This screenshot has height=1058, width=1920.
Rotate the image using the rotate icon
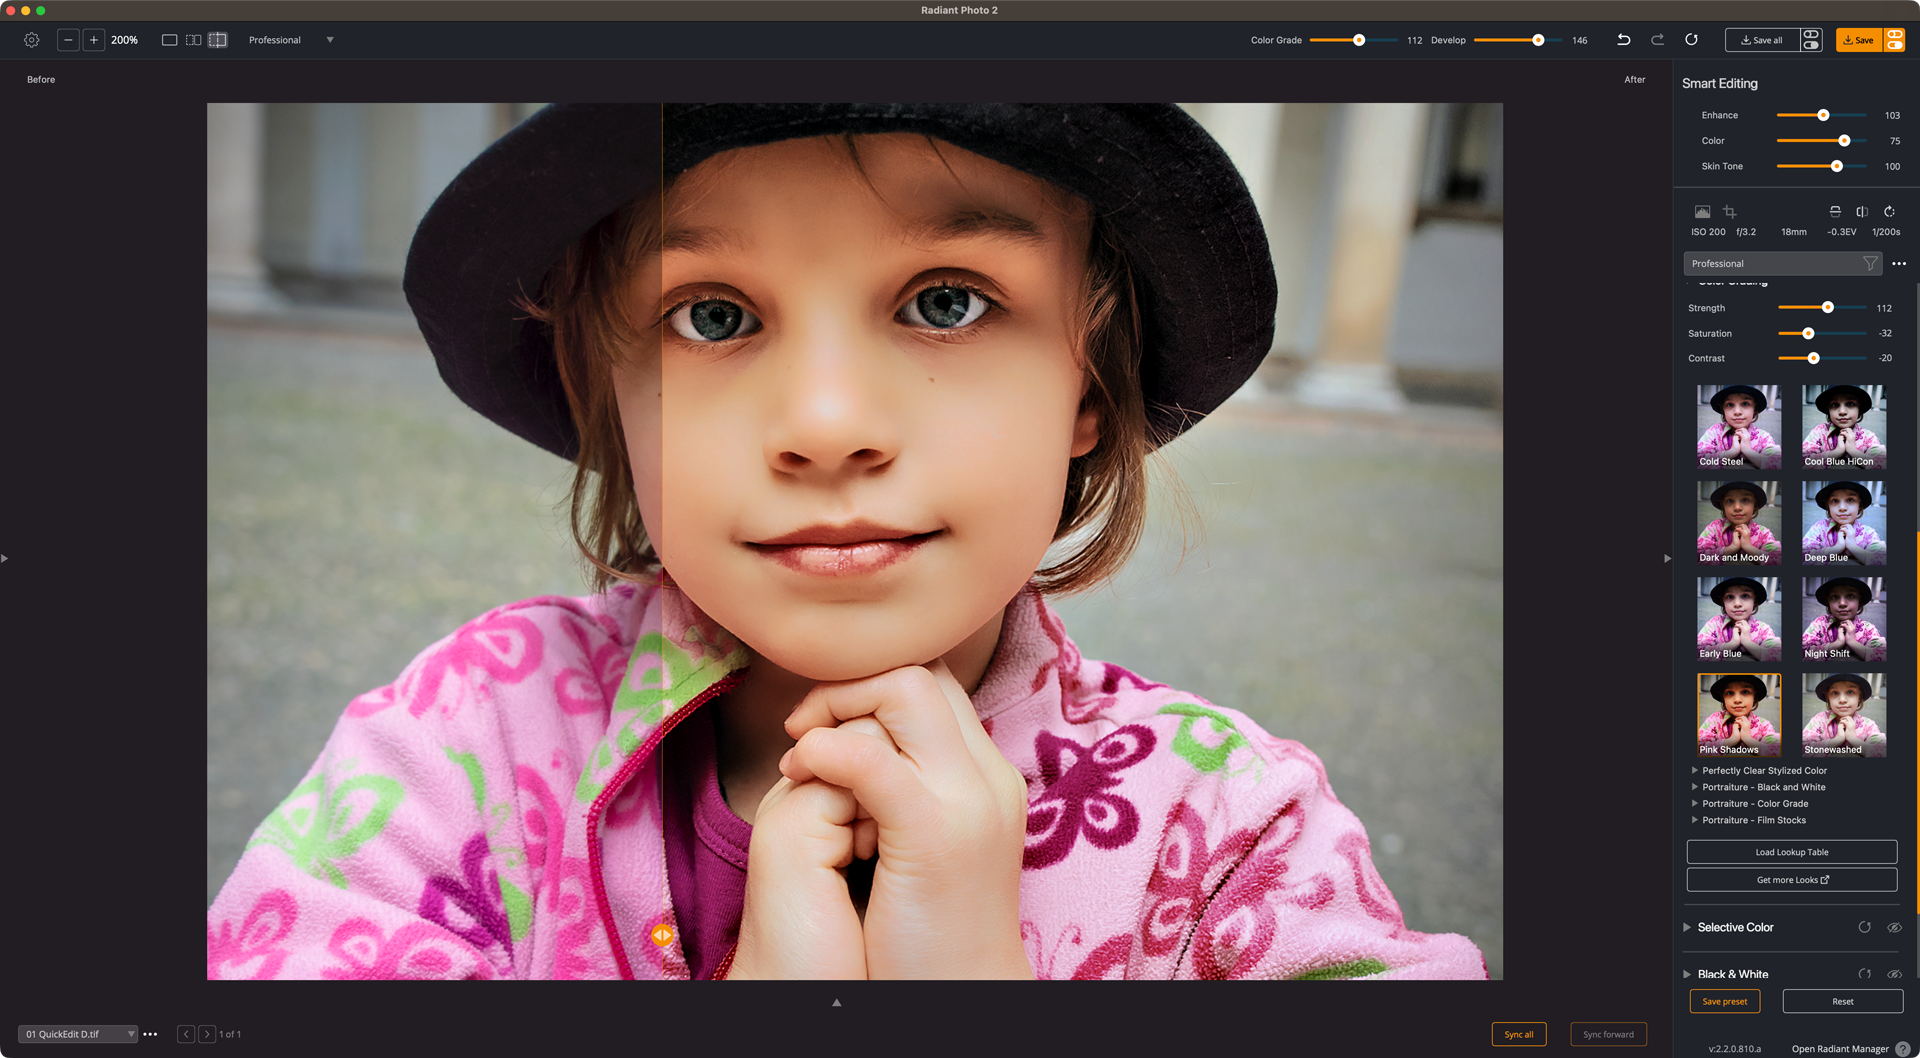pyautogui.click(x=1889, y=212)
